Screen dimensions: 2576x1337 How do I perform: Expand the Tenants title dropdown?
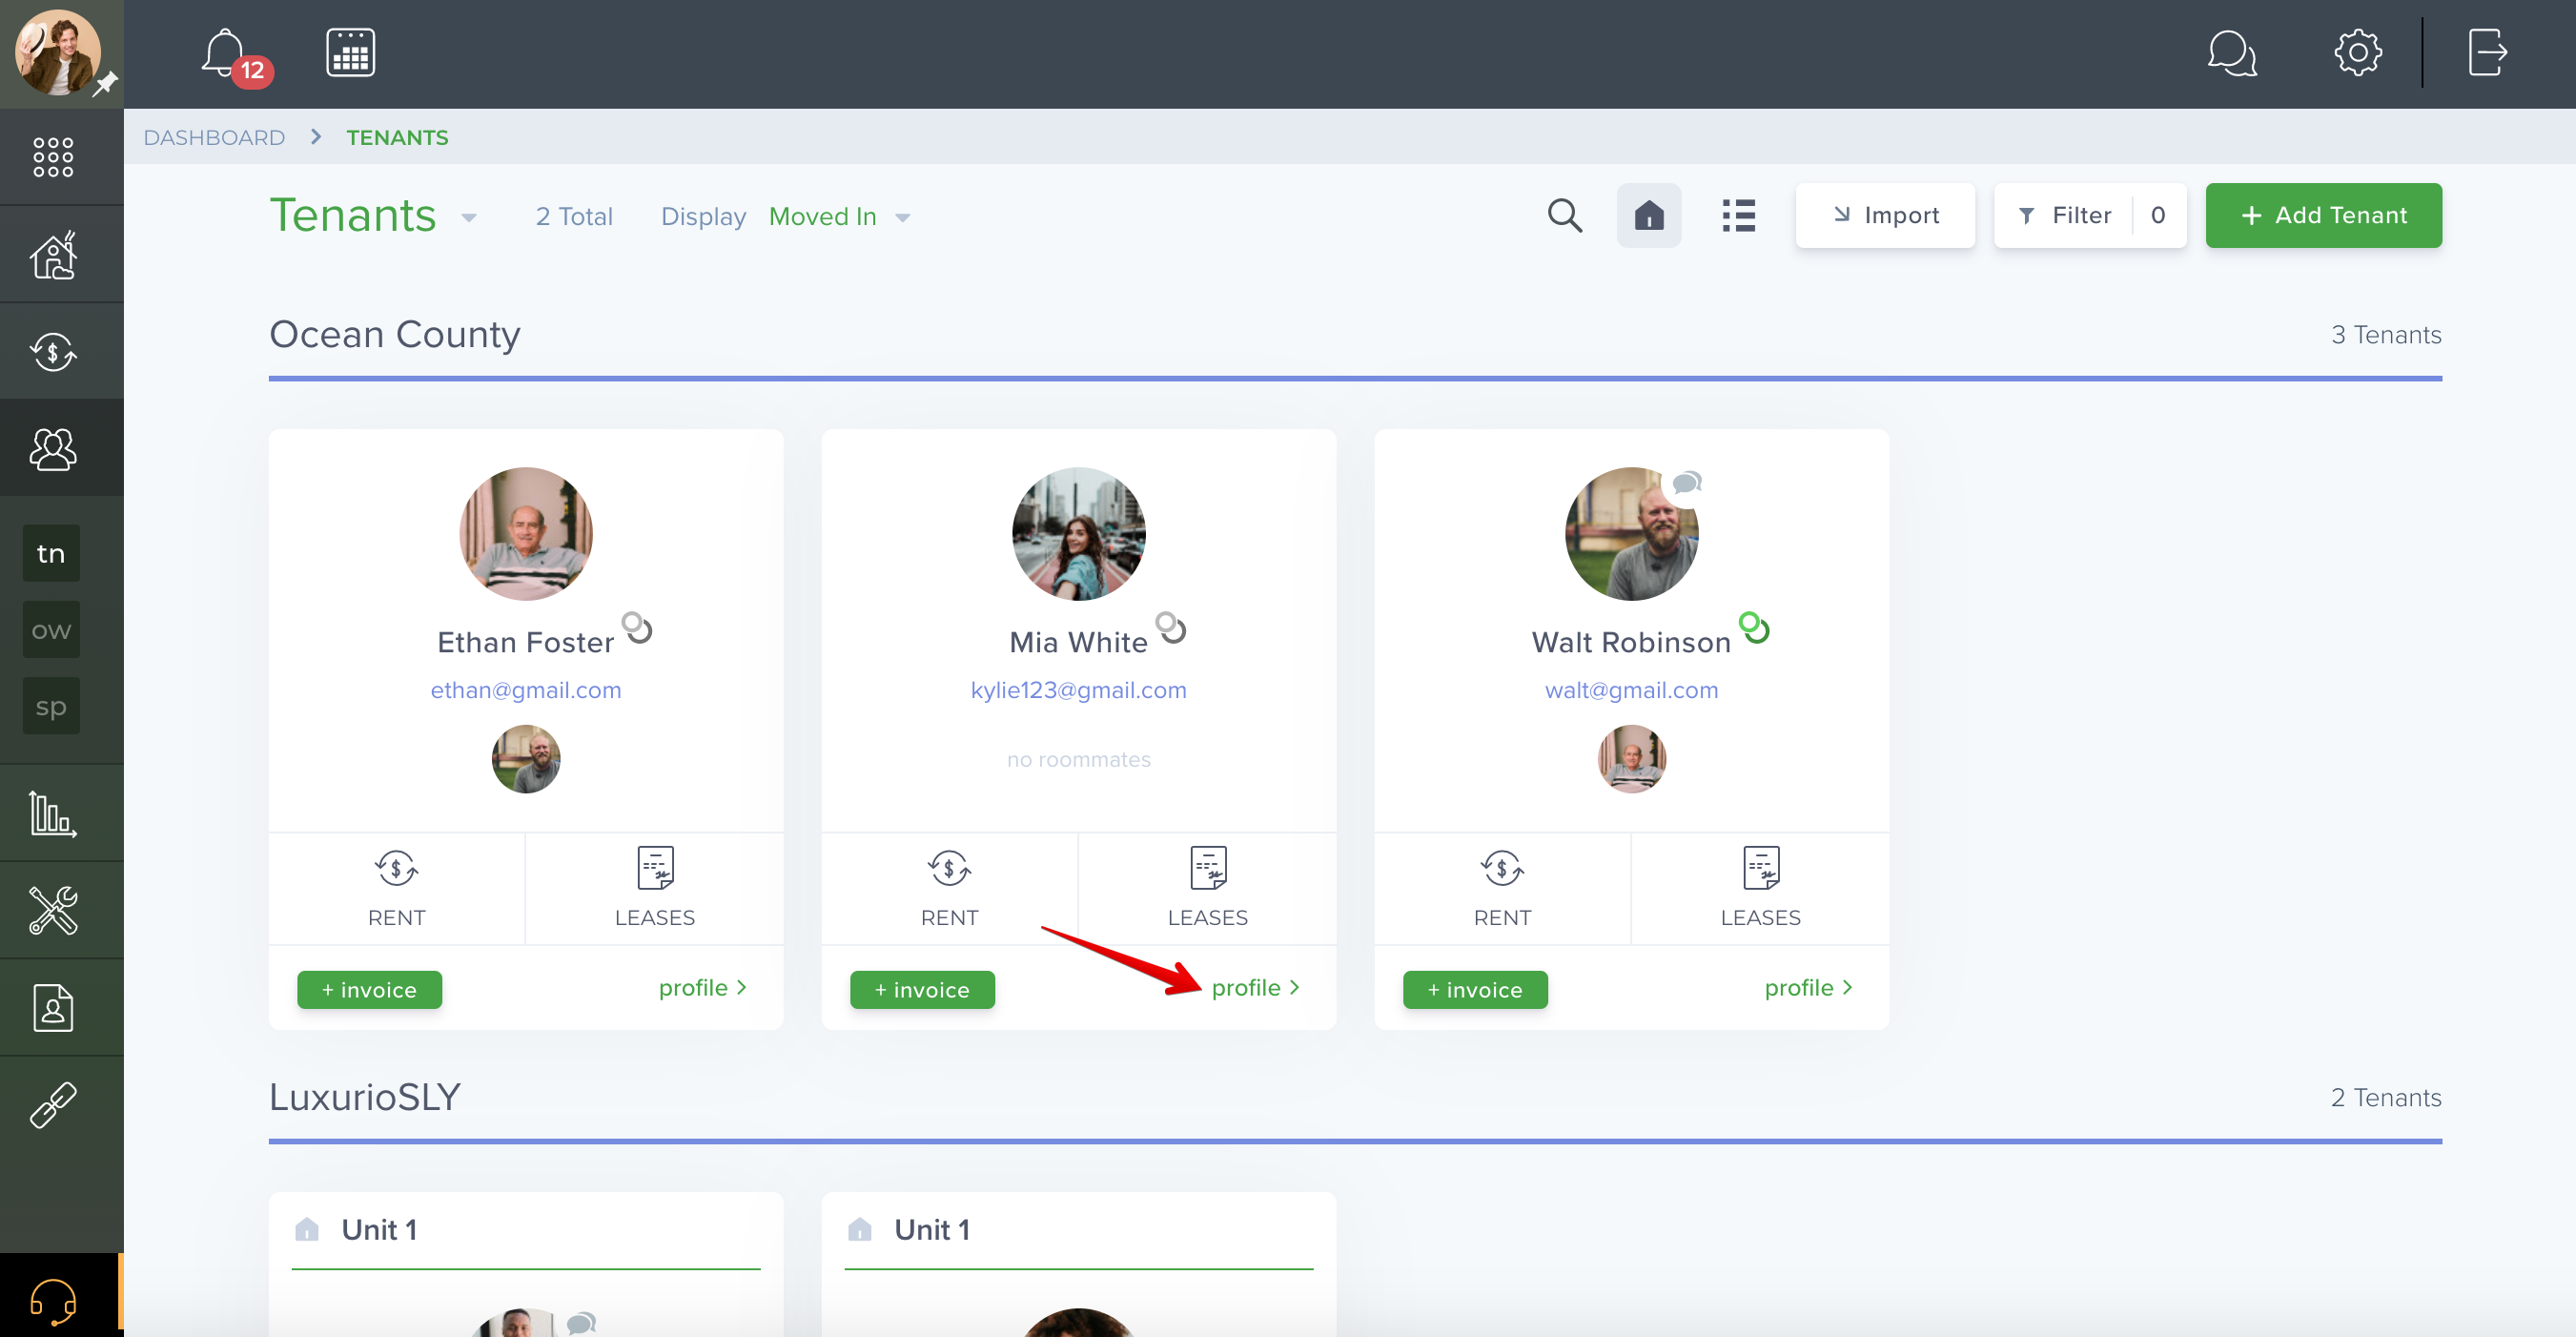pos(468,217)
